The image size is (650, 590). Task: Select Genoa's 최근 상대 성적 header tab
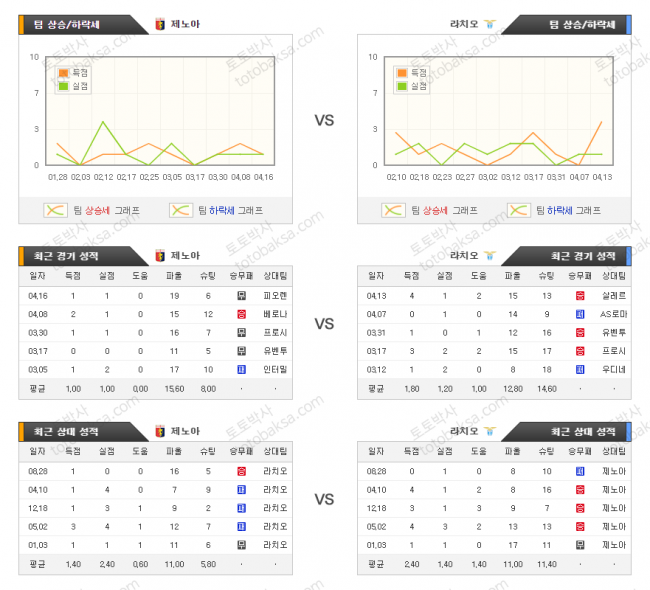pos(71,431)
